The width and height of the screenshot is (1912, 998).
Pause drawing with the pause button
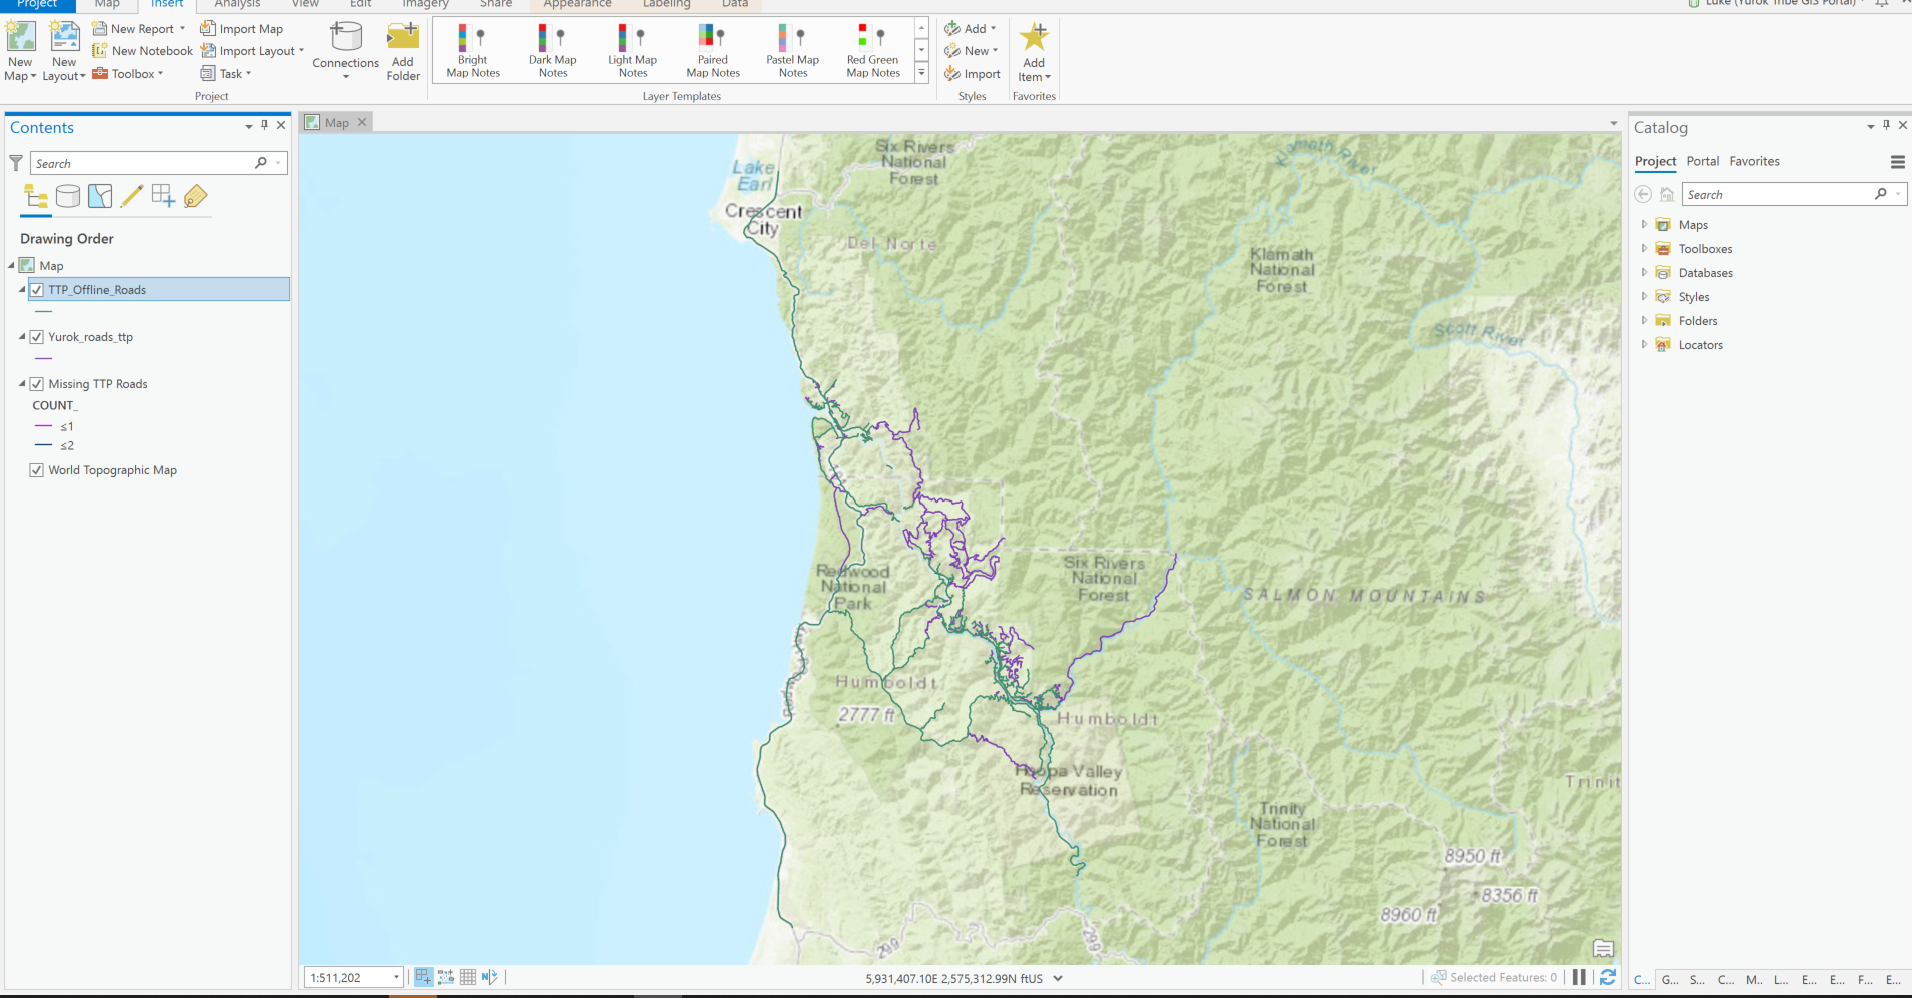tap(1579, 977)
